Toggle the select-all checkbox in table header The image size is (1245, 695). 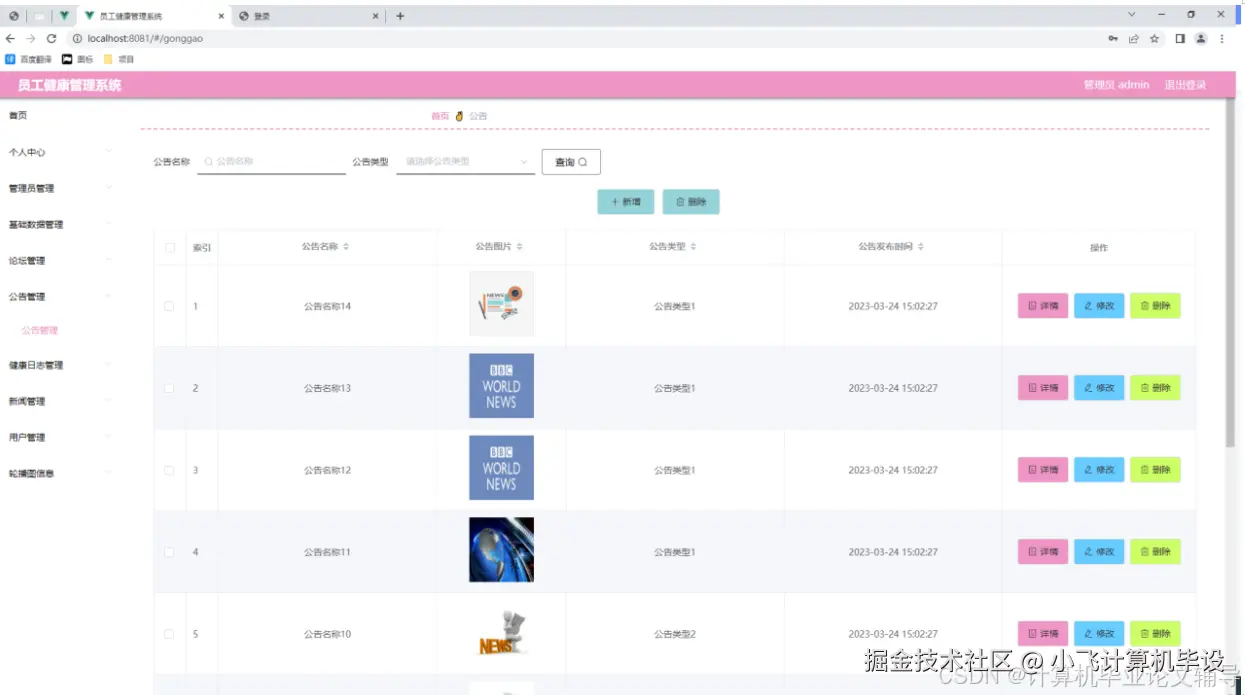click(x=169, y=247)
